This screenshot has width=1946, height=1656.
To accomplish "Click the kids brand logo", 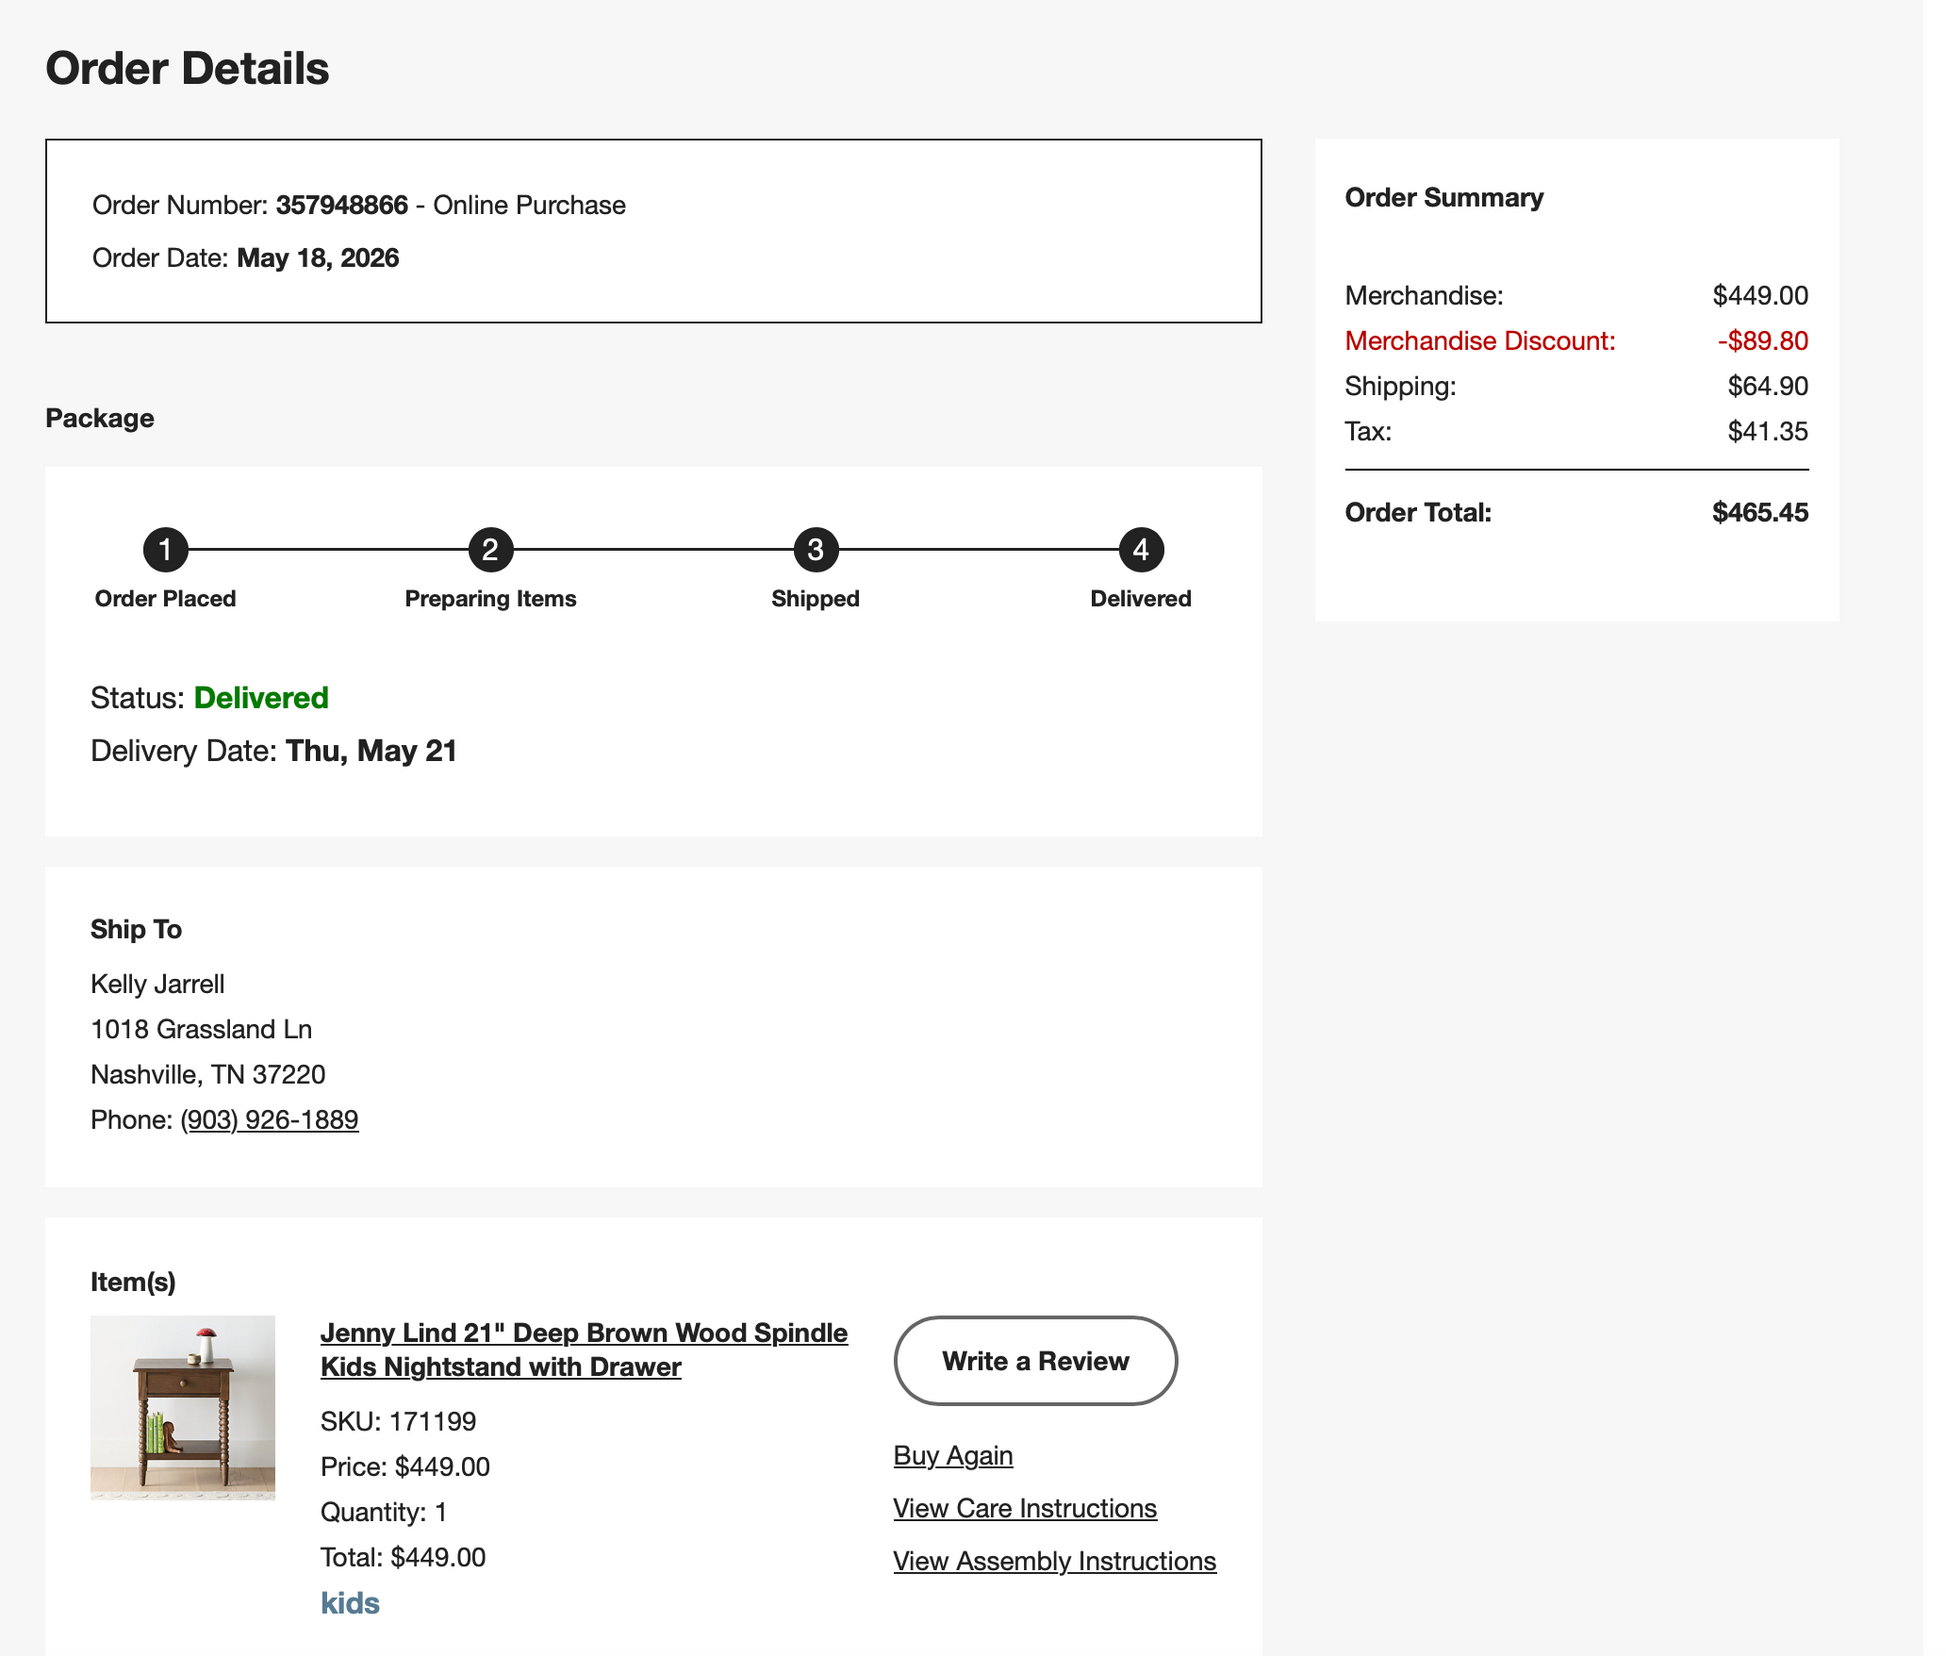I will tap(350, 1603).
